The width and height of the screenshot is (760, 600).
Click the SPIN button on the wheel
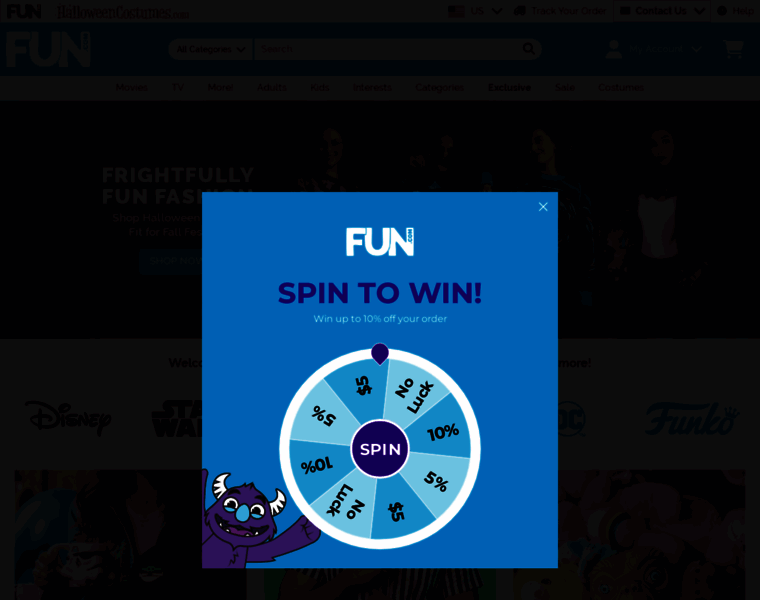[380, 449]
